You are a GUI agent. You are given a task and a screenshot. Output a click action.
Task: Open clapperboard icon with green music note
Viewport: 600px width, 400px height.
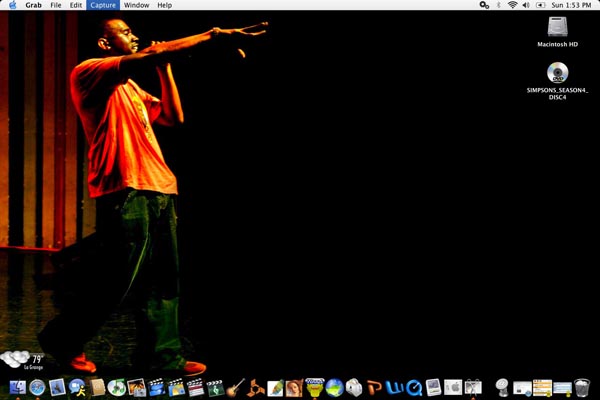click(215, 388)
